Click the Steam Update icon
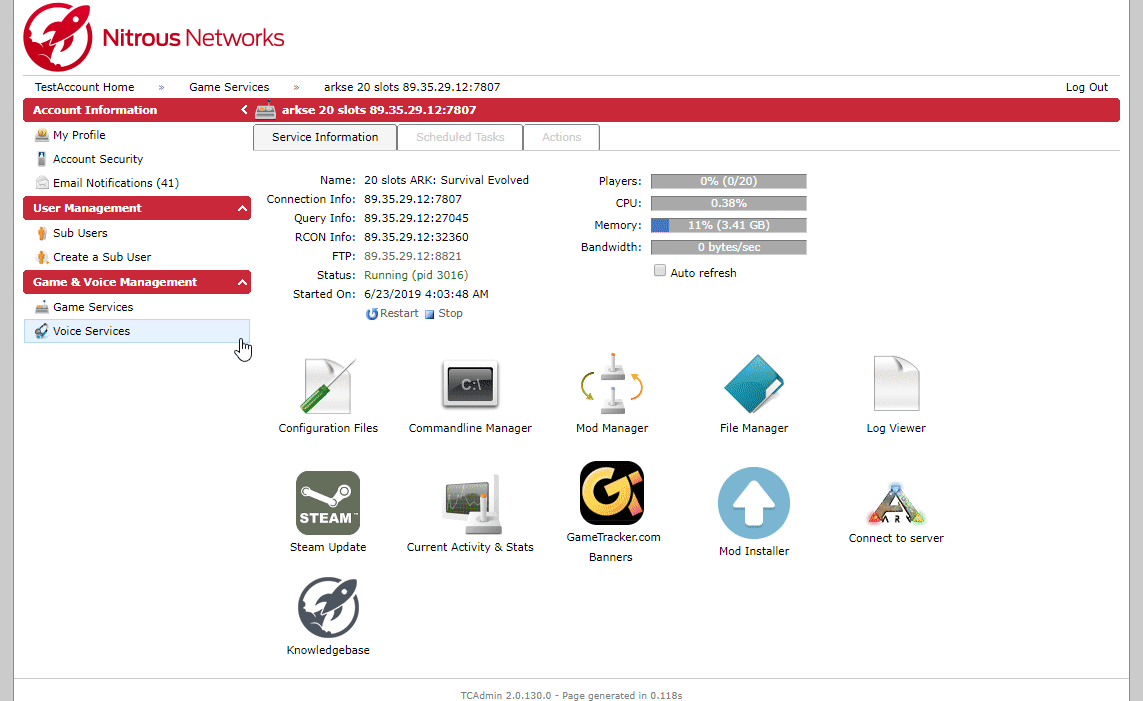This screenshot has height=701, width=1143. click(x=328, y=503)
